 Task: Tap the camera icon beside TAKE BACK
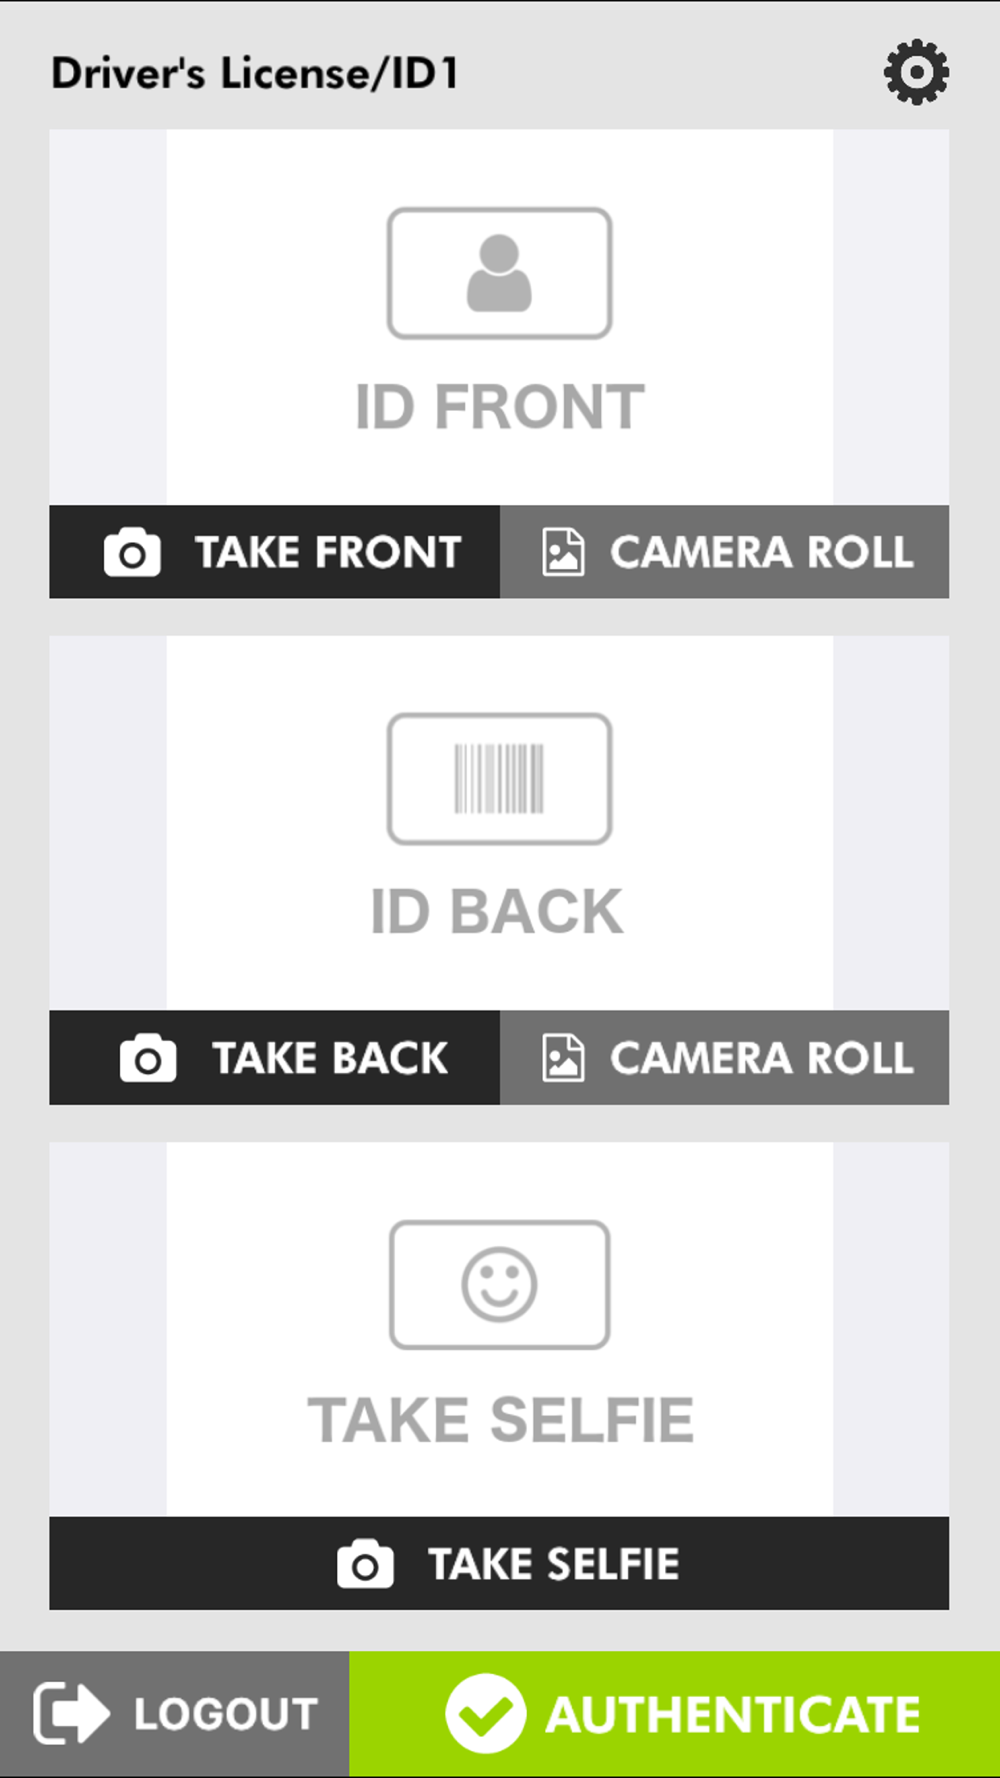[148, 1058]
